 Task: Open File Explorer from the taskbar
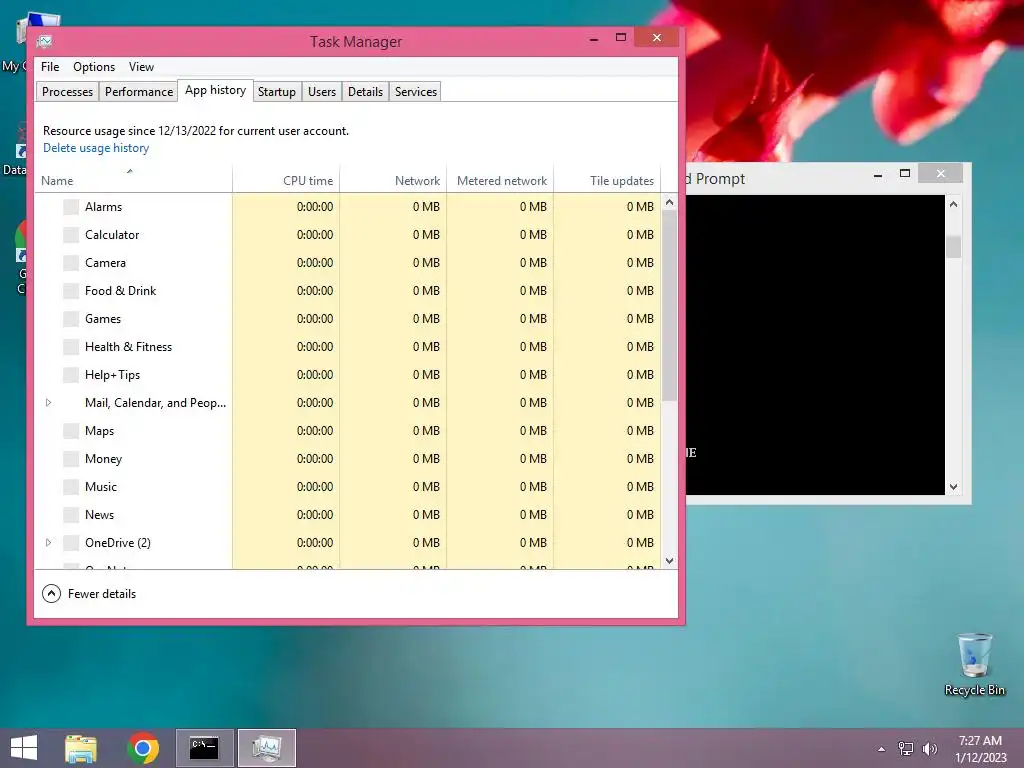point(81,748)
